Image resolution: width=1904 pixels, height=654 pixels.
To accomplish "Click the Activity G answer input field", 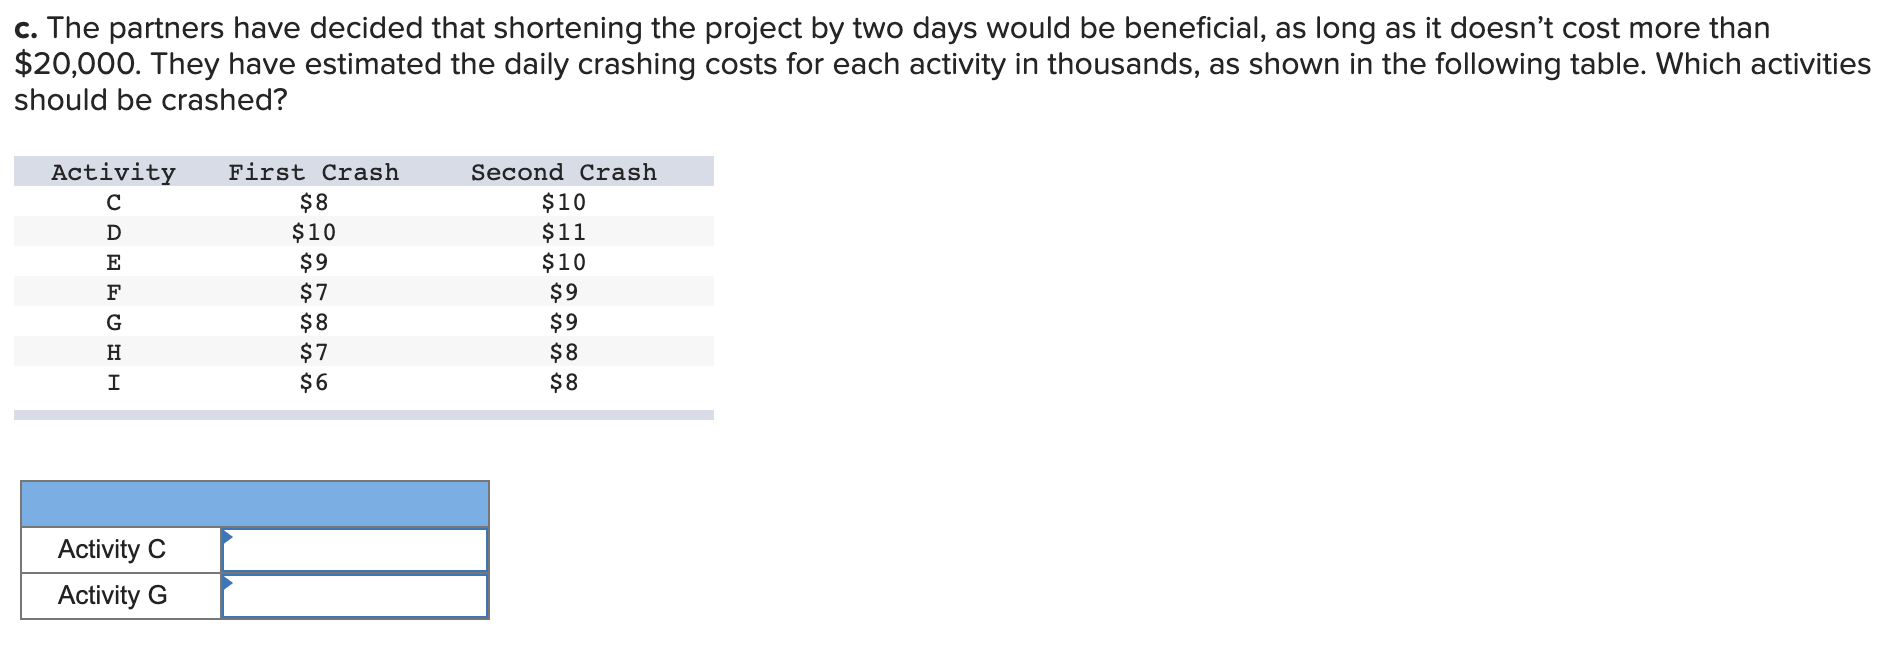I will coord(354,595).
